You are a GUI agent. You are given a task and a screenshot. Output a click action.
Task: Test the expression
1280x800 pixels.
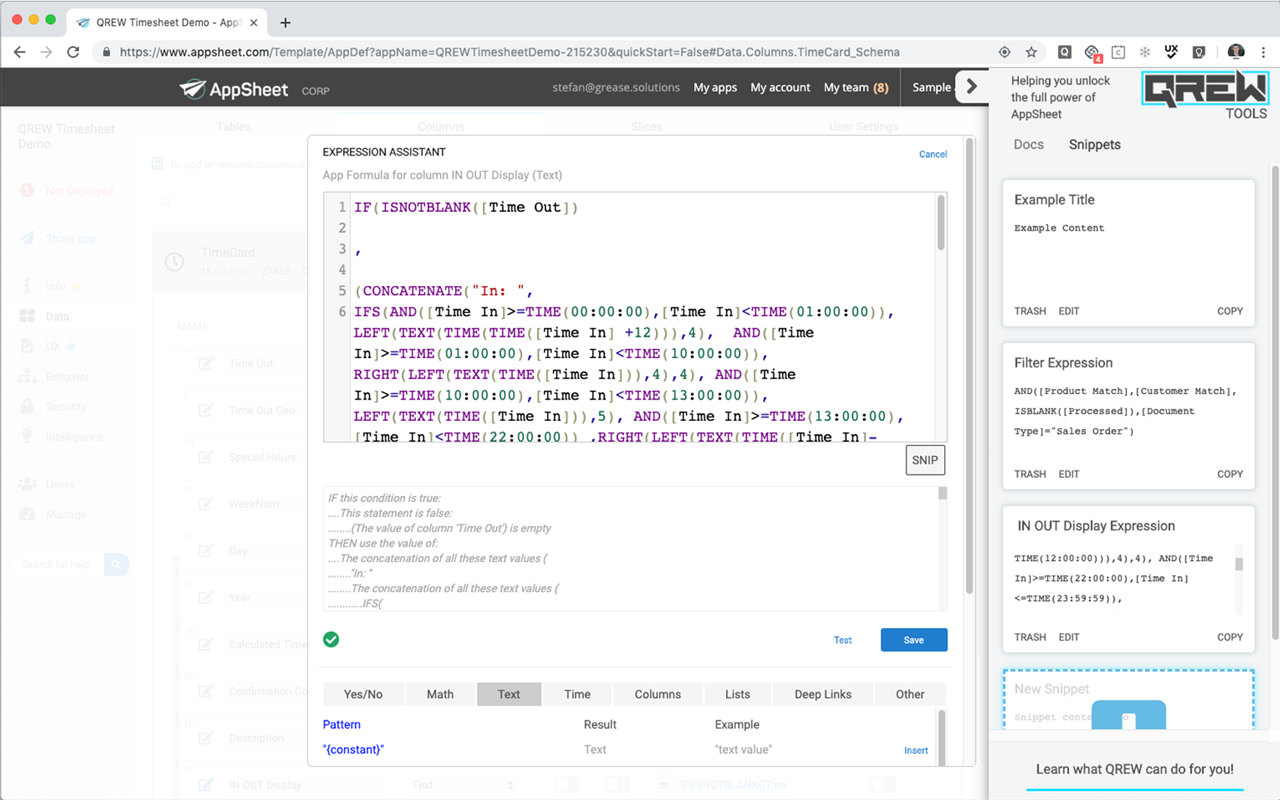point(842,639)
